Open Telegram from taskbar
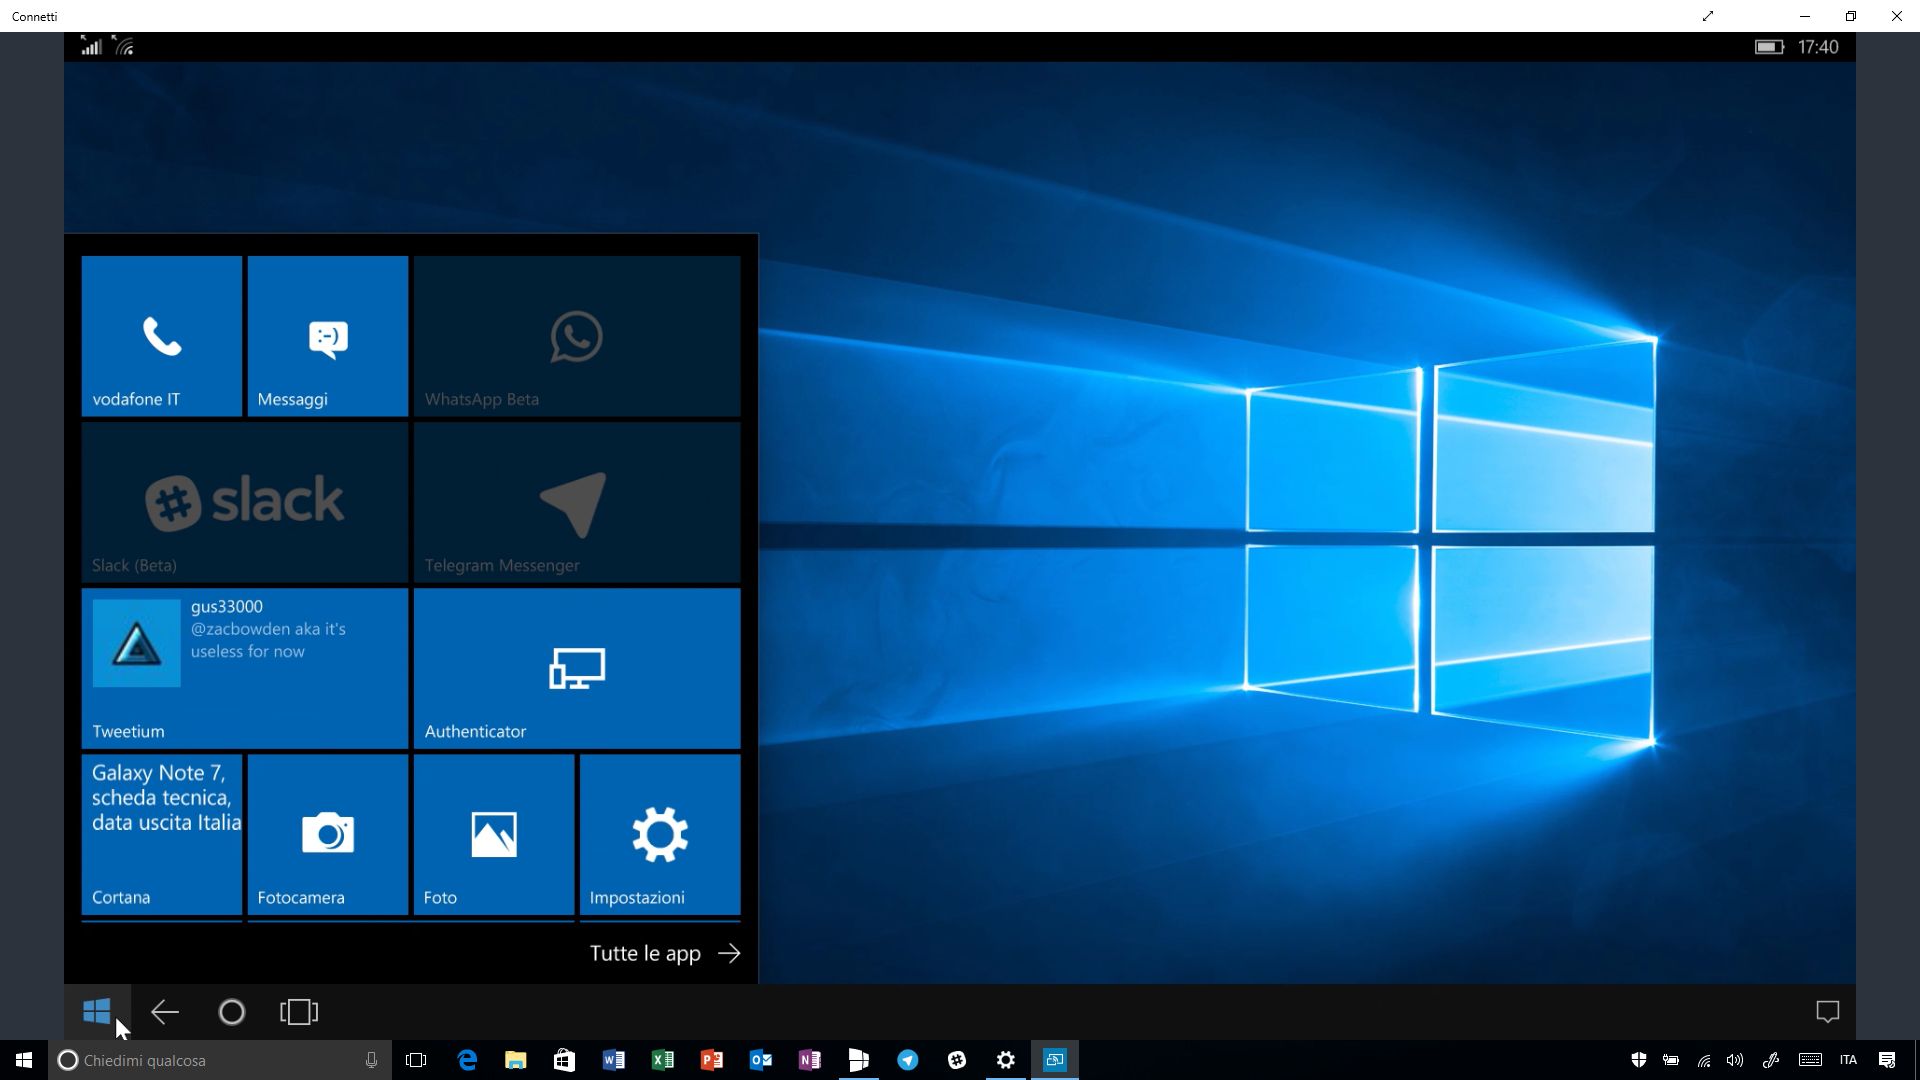The width and height of the screenshot is (1920, 1080). [x=908, y=1060]
